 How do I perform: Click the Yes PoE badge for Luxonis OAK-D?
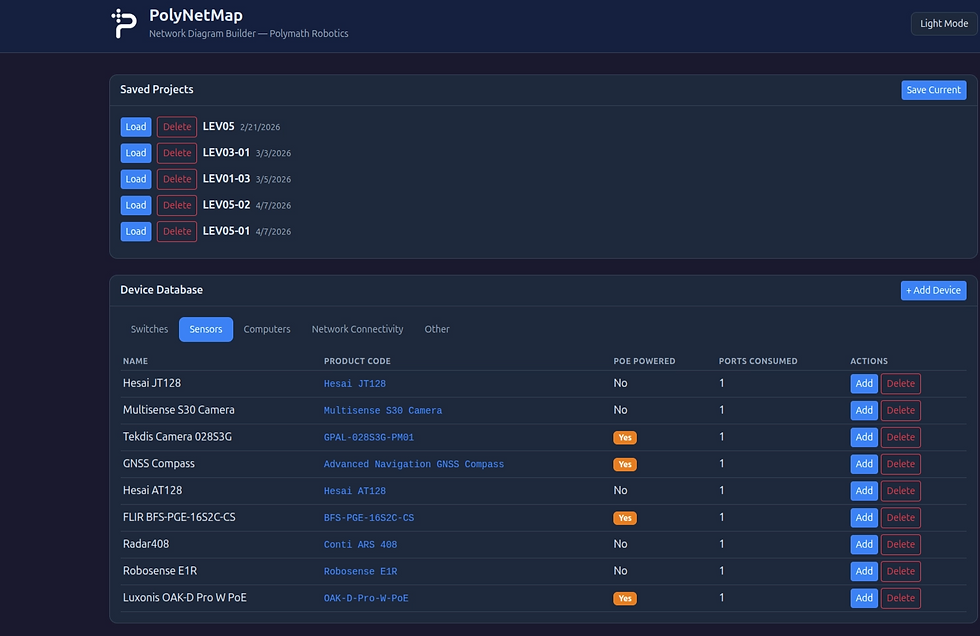point(624,599)
